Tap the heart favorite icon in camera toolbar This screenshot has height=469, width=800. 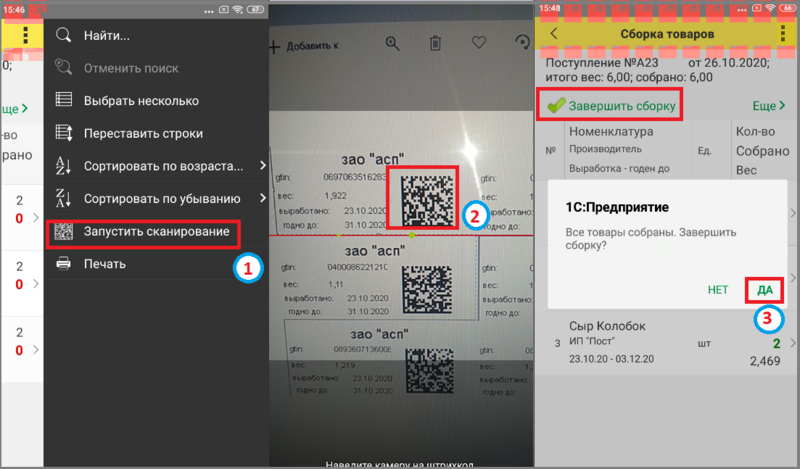[479, 42]
